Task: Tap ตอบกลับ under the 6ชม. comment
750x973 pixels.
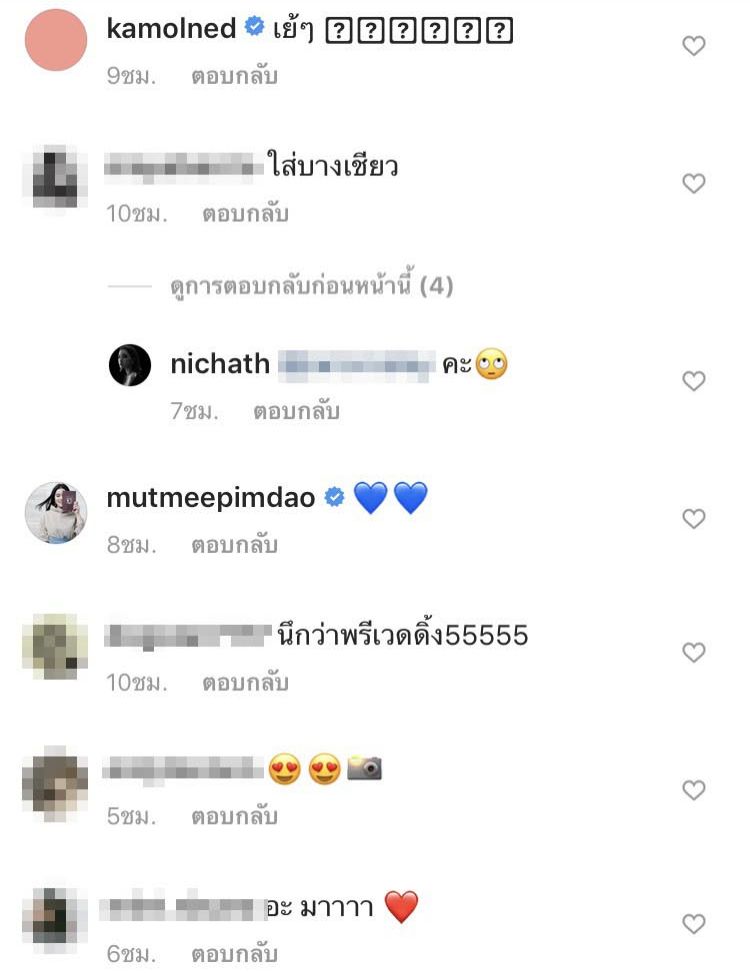Action: (x=234, y=953)
